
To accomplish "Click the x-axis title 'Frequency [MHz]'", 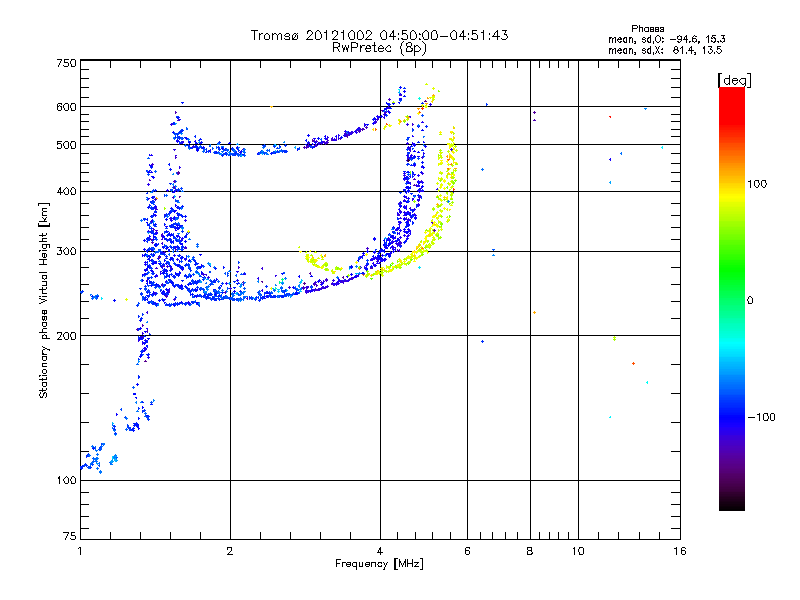I will [379, 564].
